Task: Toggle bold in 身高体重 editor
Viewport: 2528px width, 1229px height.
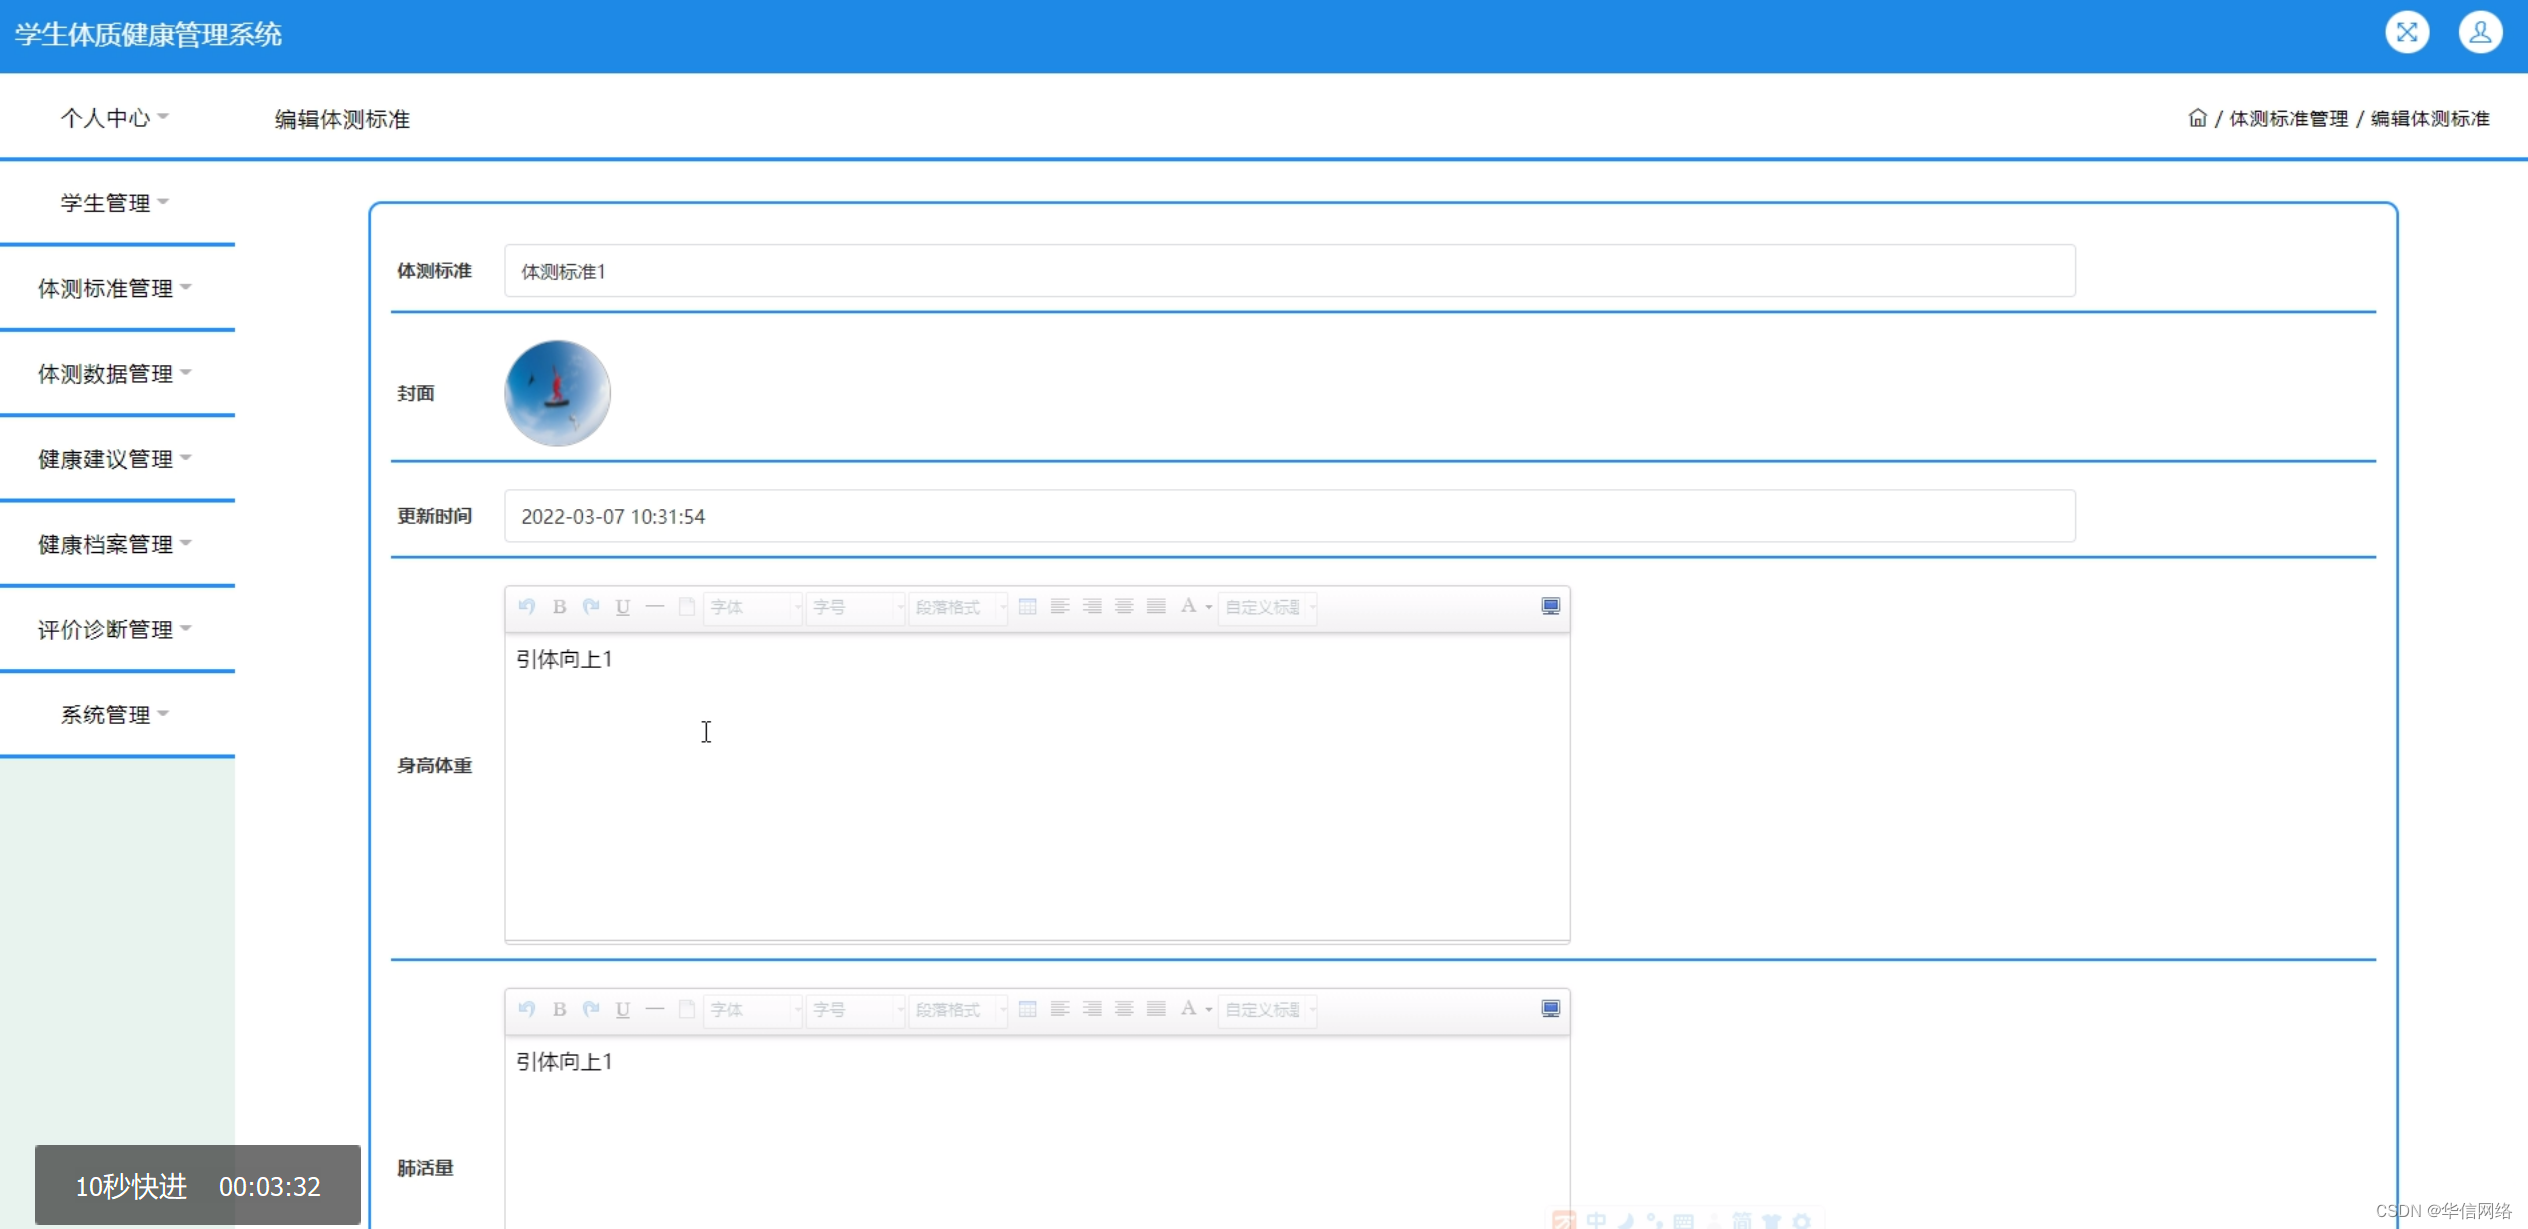Action: pos(559,606)
